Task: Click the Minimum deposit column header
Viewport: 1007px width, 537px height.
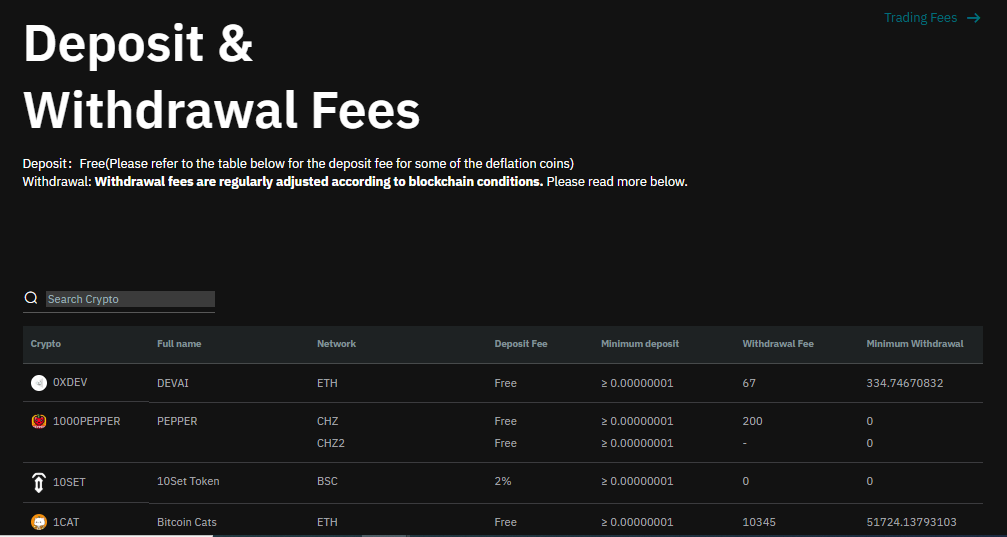Action: pyautogui.click(x=640, y=344)
